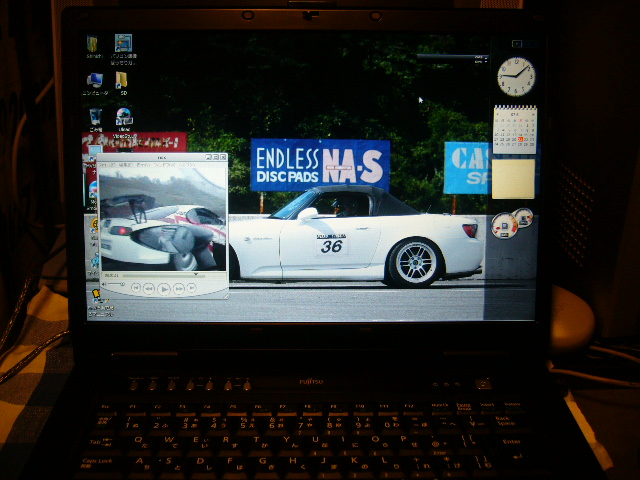
Task: Select the SD folder shortcut icon
Action: (122, 83)
